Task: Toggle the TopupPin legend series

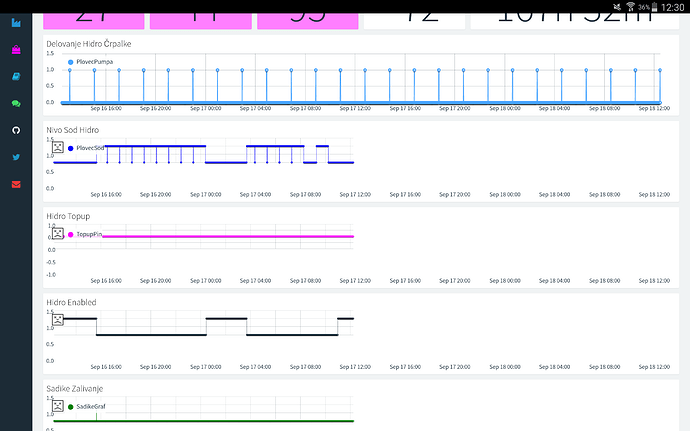Action: click(x=88, y=234)
